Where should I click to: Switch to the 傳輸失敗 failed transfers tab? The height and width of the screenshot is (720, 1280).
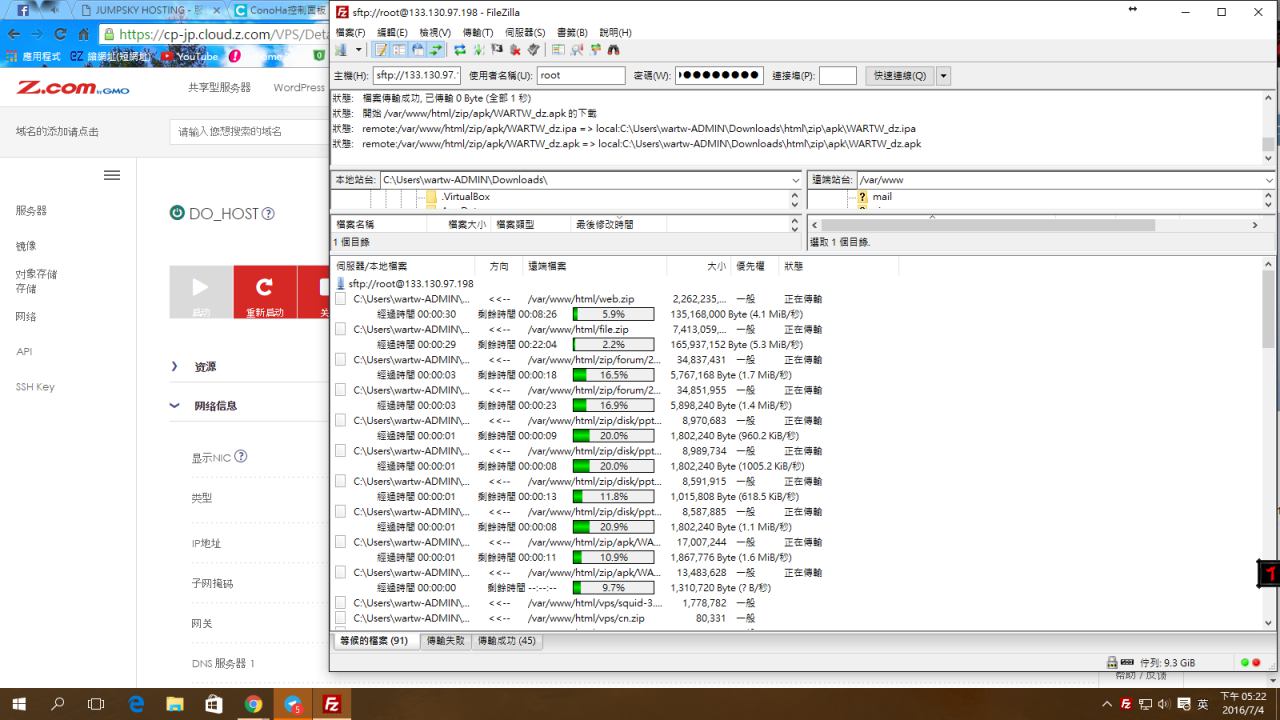(445, 641)
